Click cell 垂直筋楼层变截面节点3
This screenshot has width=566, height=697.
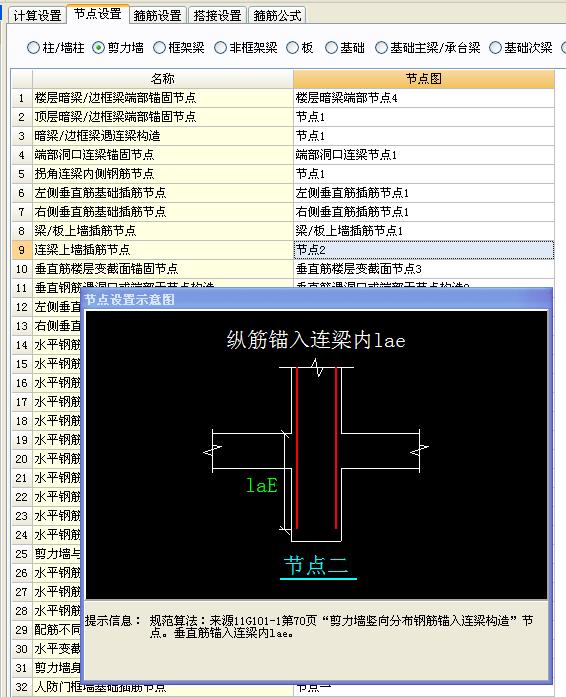pyautogui.click(x=424, y=269)
